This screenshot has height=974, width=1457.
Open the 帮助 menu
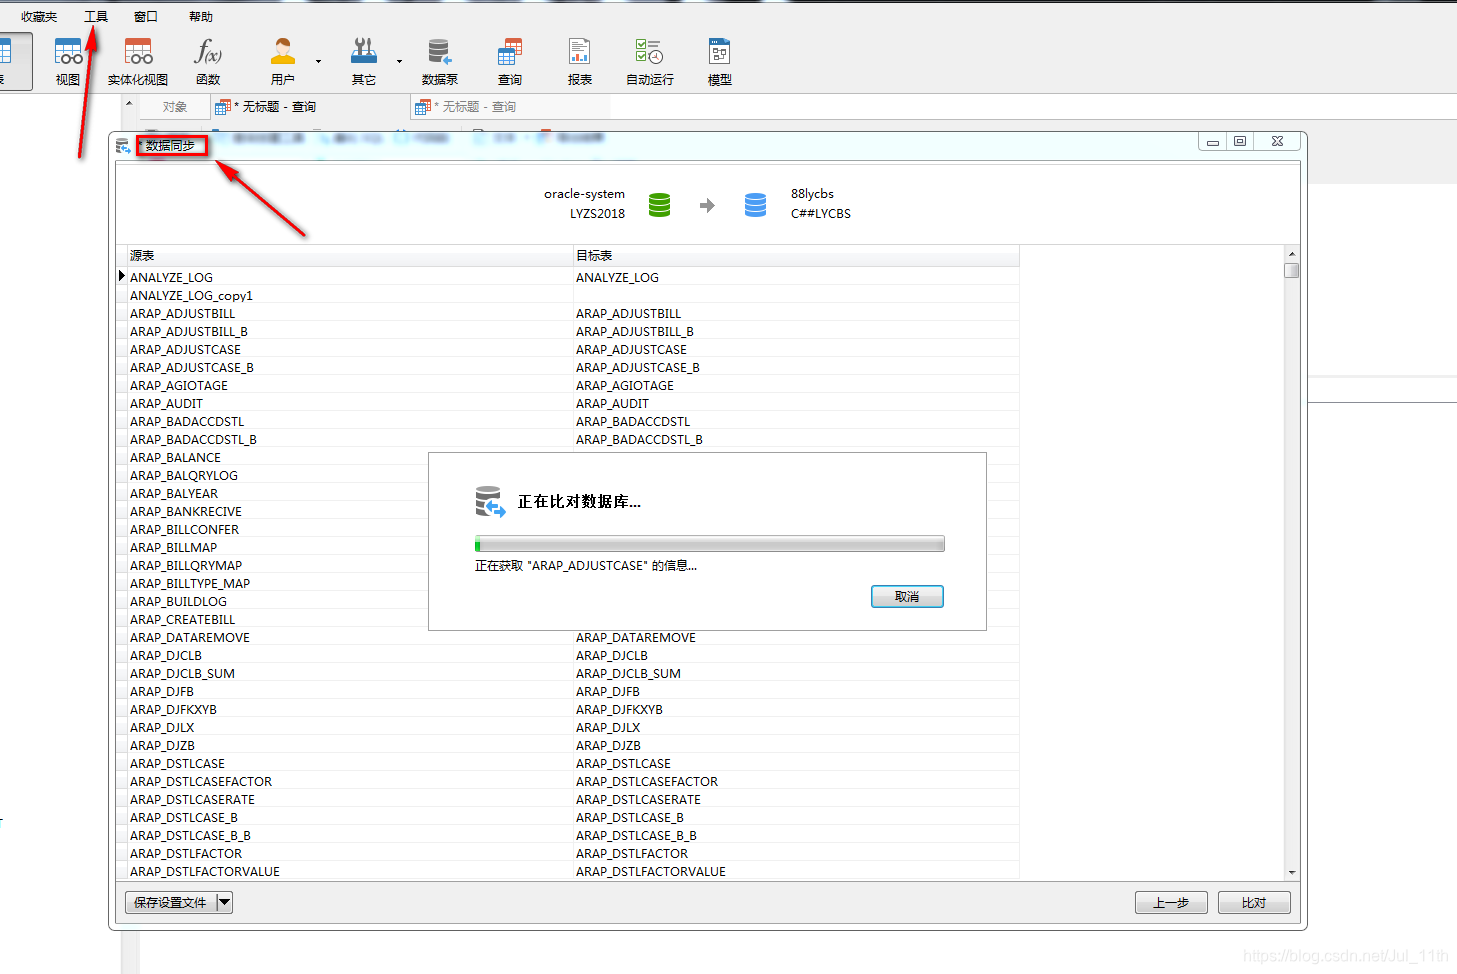coord(201,17)
